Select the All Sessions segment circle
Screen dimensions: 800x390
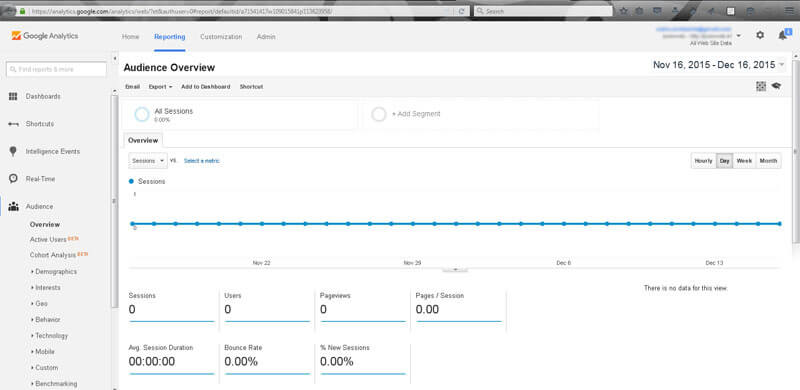(141, 114)
